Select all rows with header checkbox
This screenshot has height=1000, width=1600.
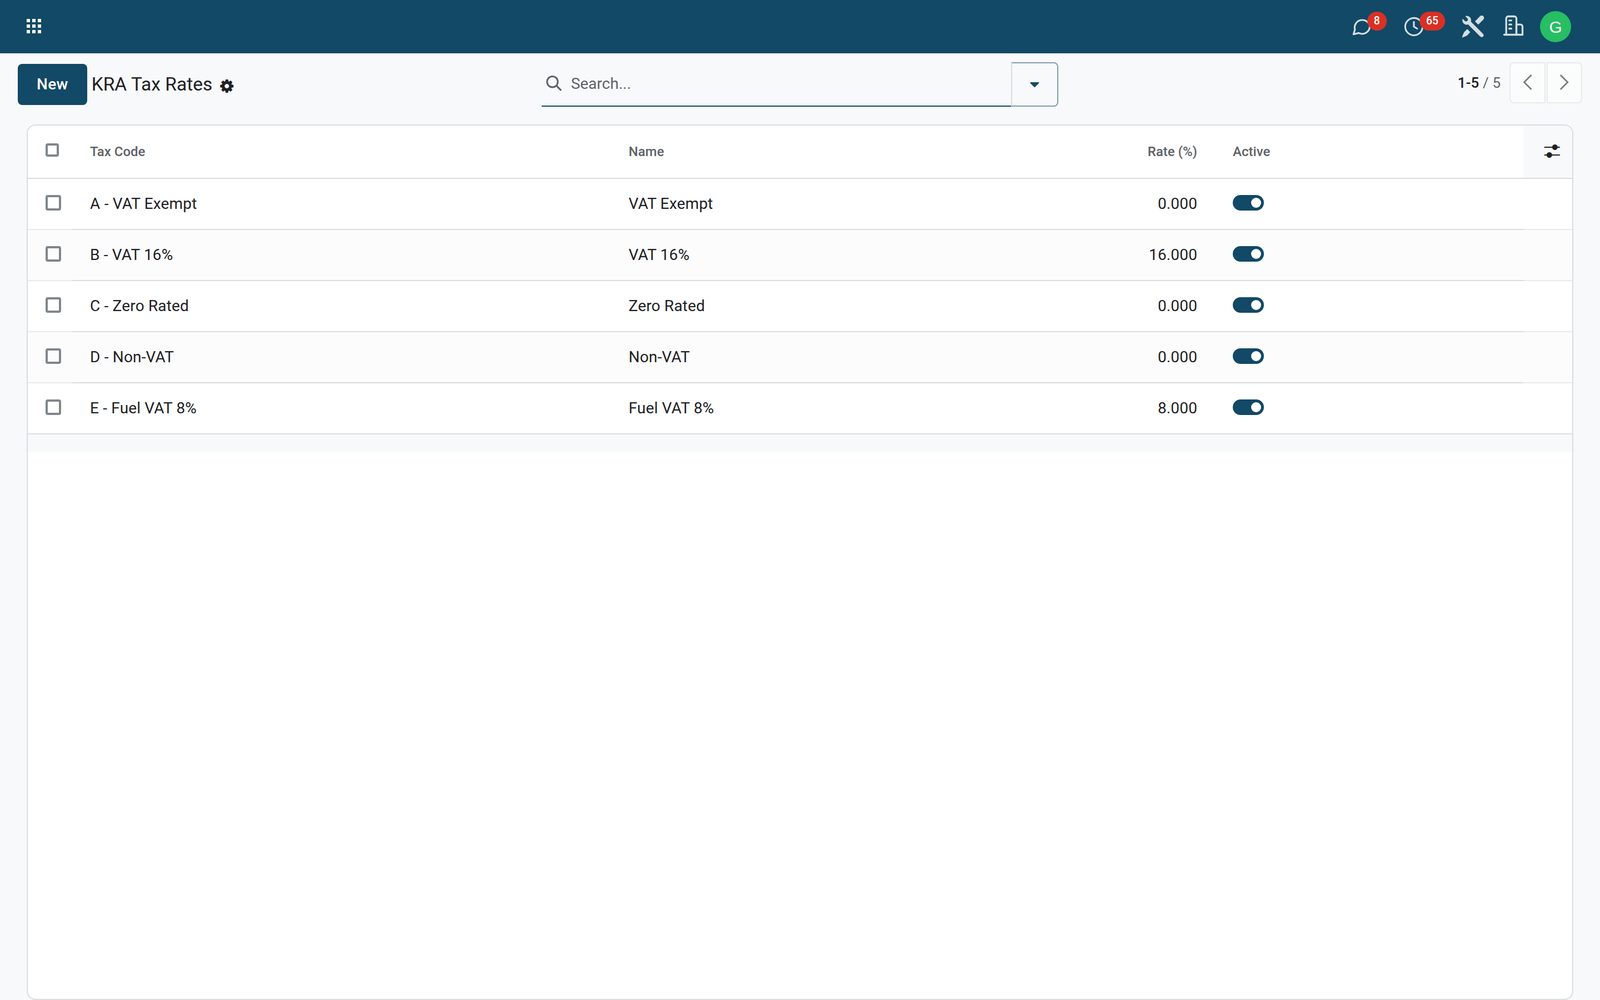[52, 150]
